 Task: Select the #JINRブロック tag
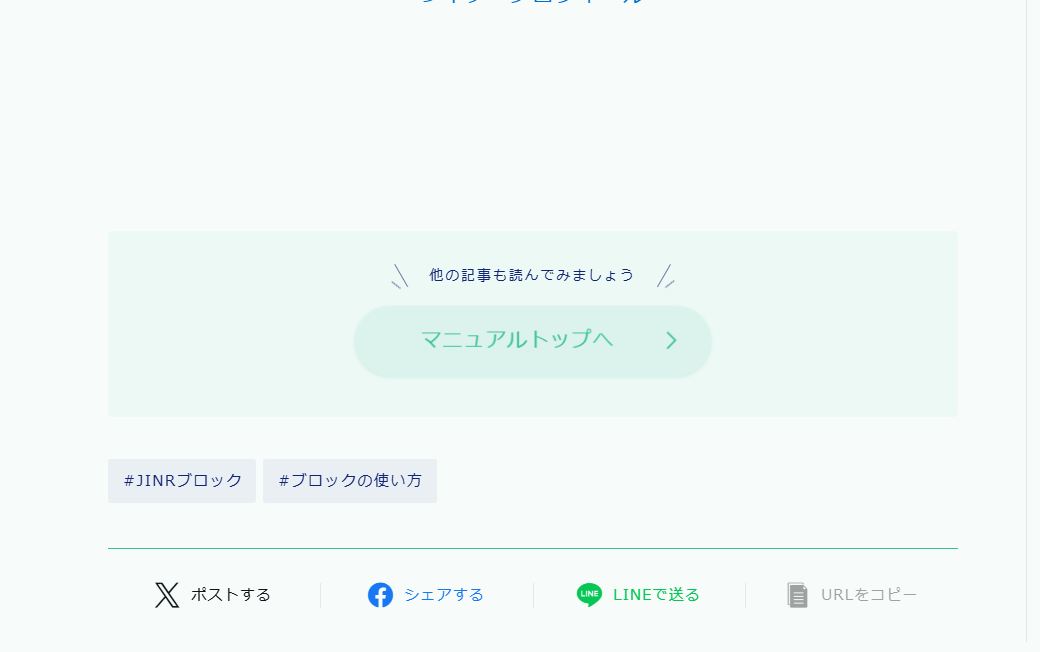pyautogui.click(x=182, y=481)
